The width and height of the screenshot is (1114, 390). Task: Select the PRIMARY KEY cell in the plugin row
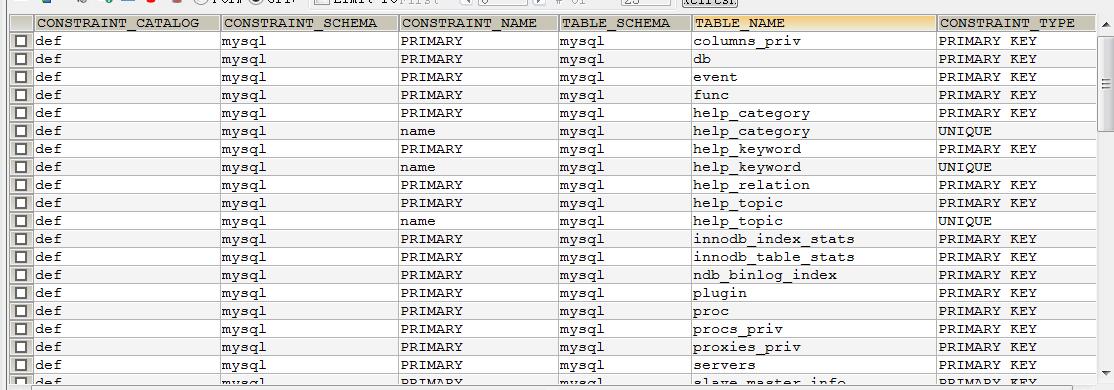coord(1016,293)
